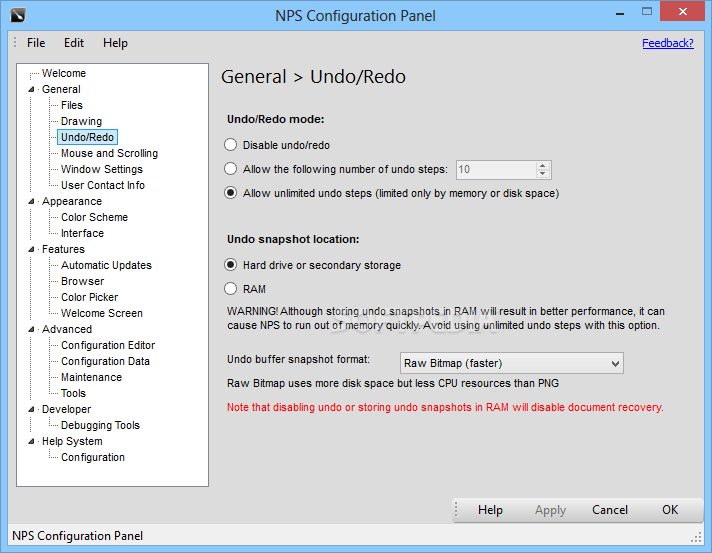Select Developer tree label
The width and height of the screenshot is (712, 553).
(x=66, y=409)
